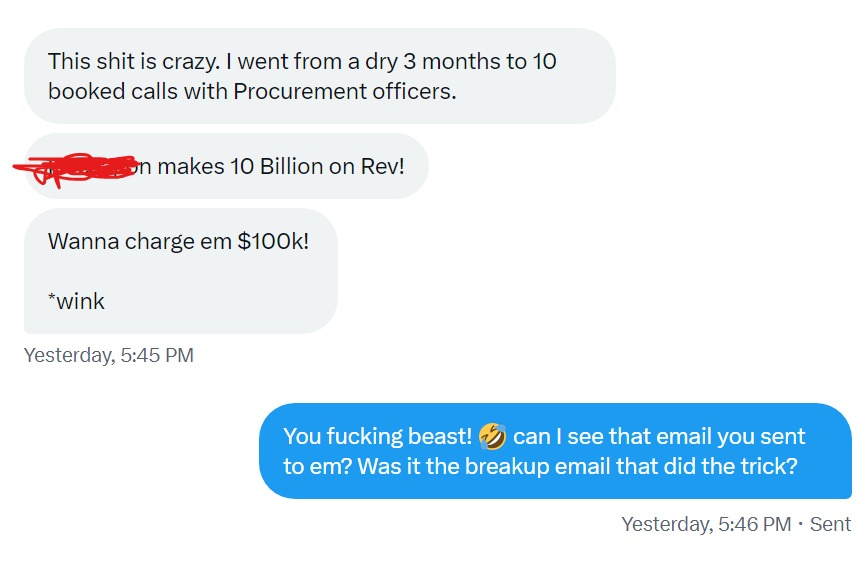Select the '10 booked calls' message bubble

[x=320, y=76]
